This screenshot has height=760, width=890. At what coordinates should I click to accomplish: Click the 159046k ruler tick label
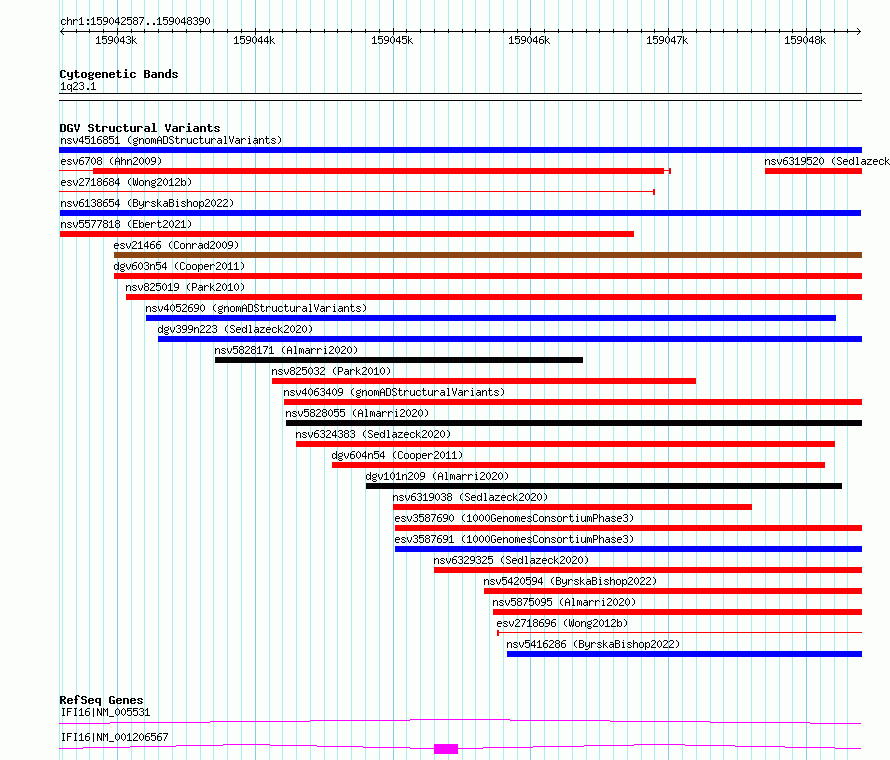pyautogui.click(x=529, y=40)
